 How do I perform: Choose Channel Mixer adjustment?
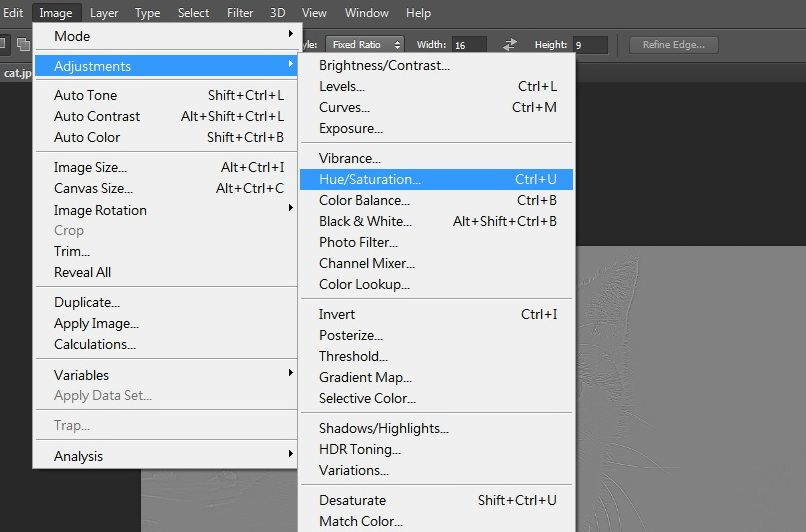[436, 263]
